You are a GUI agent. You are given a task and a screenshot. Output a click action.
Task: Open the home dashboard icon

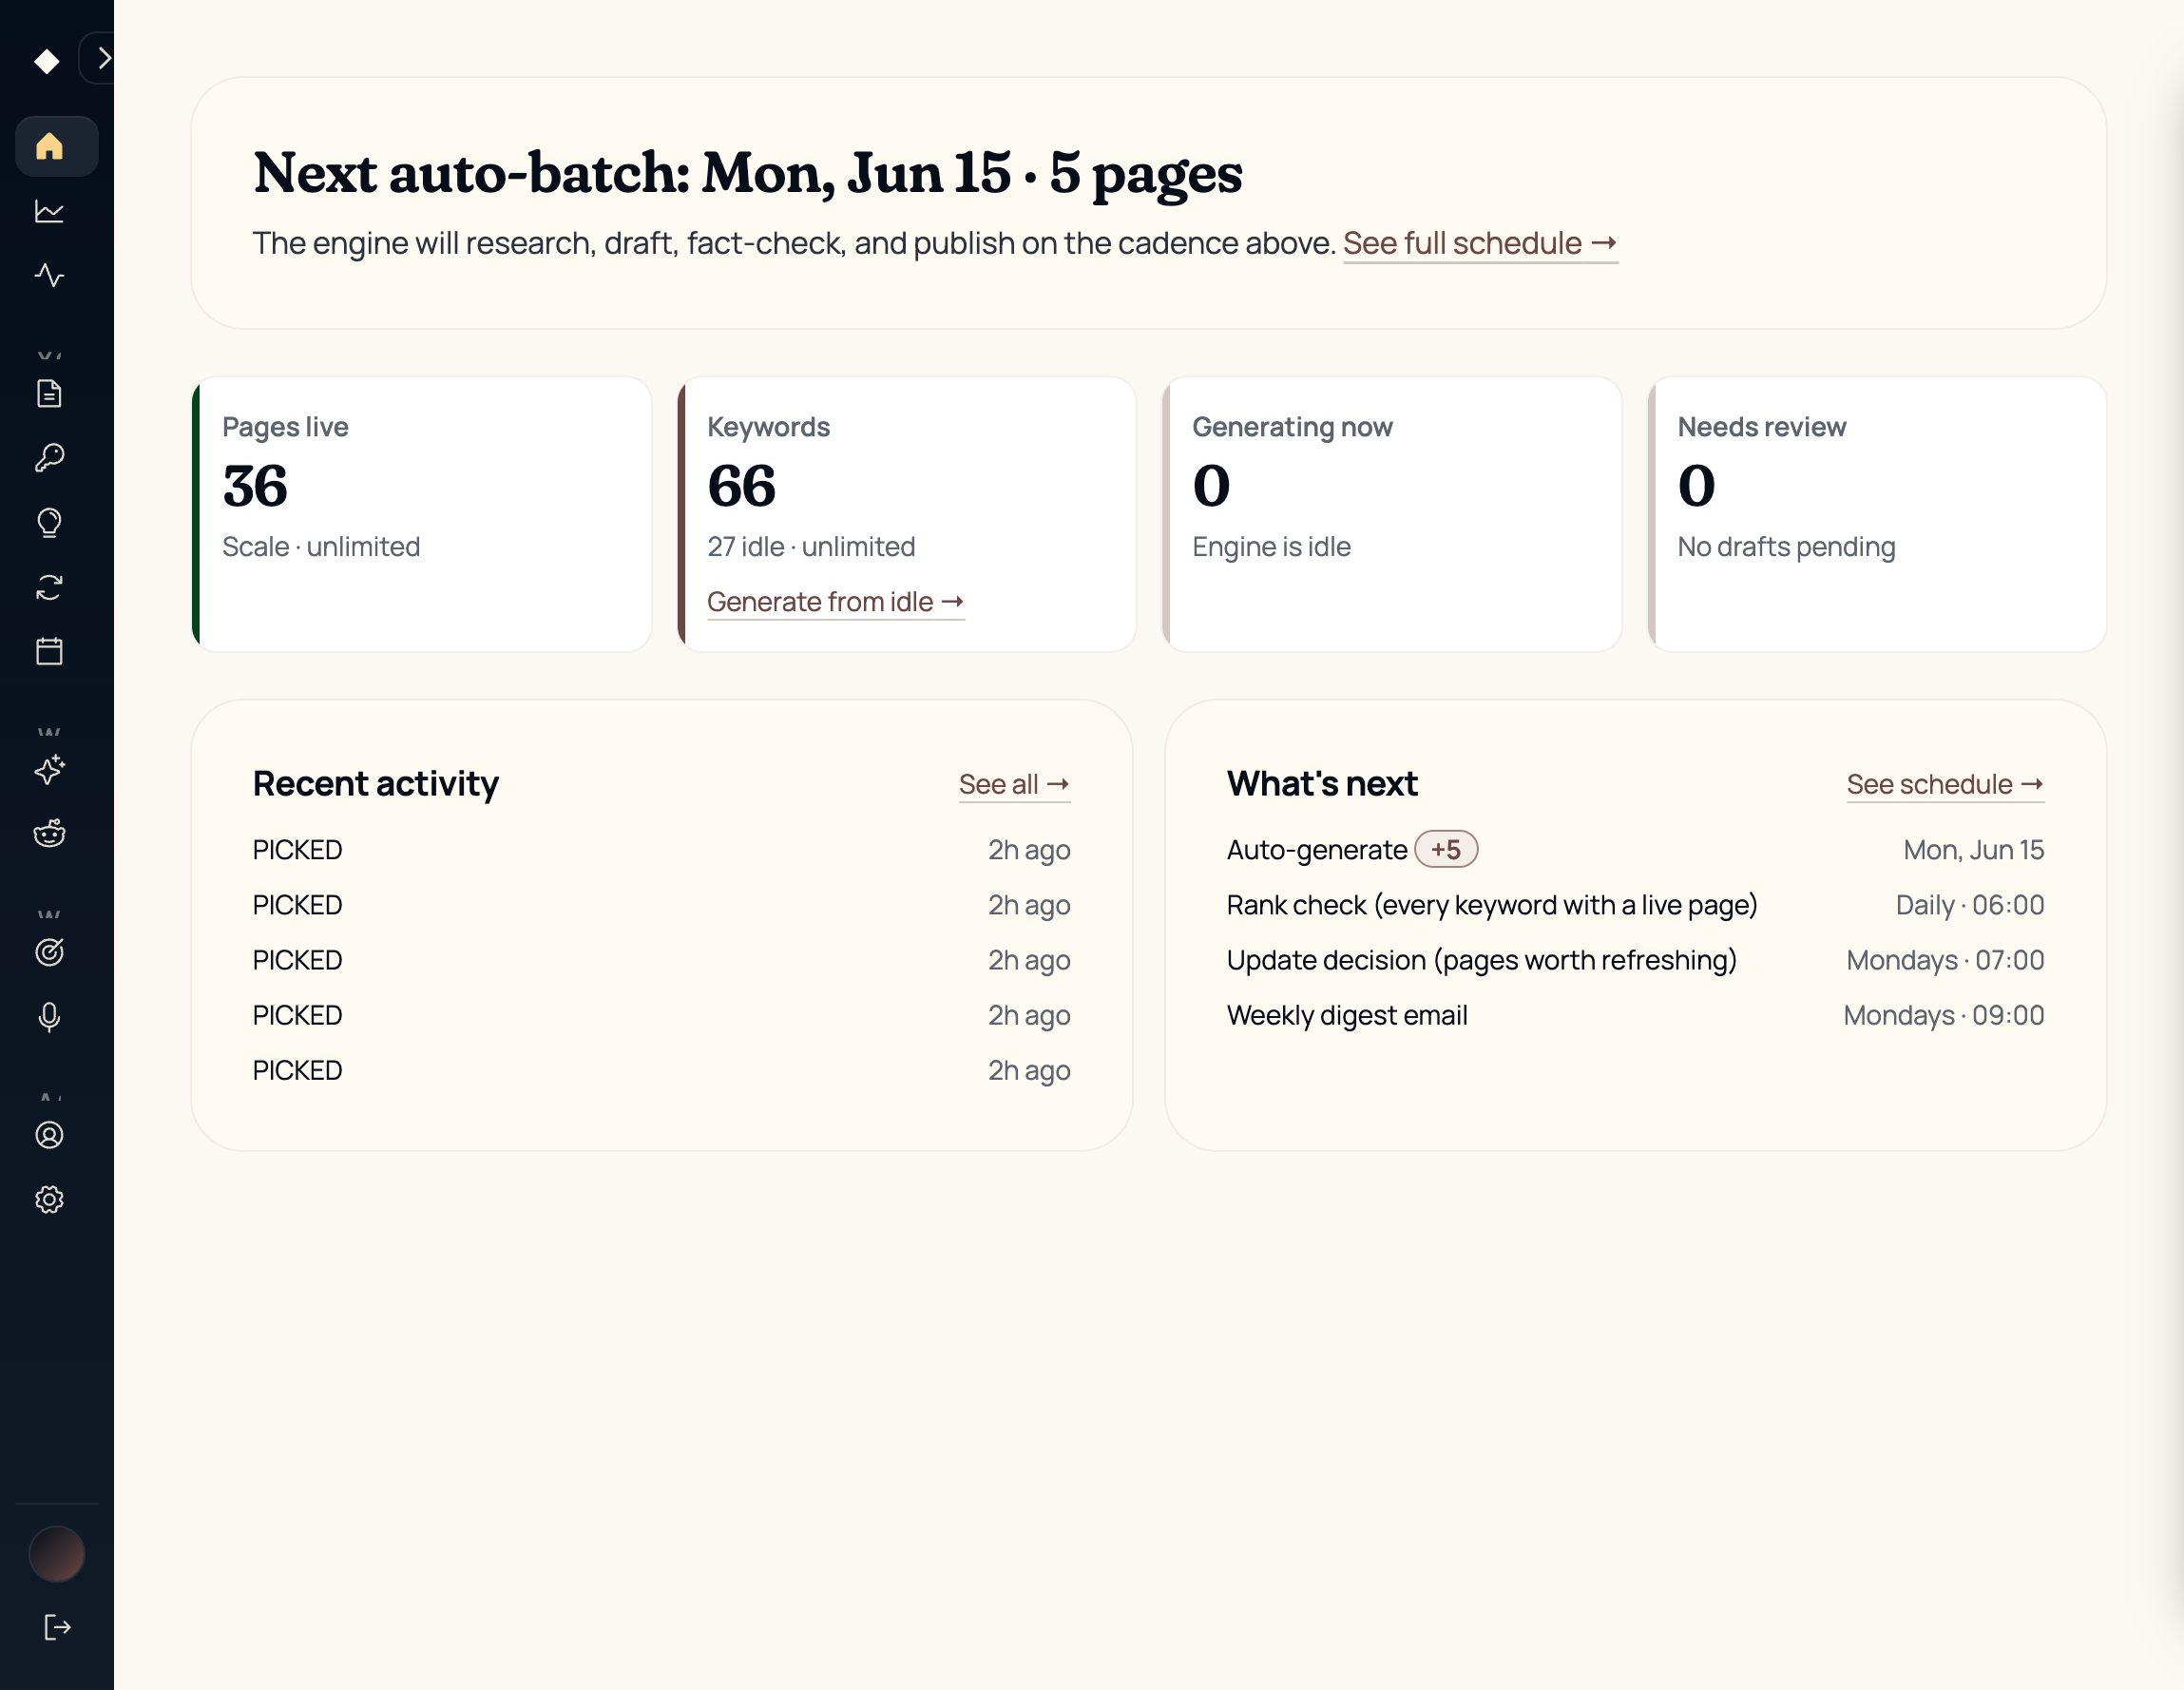[49, 146]
